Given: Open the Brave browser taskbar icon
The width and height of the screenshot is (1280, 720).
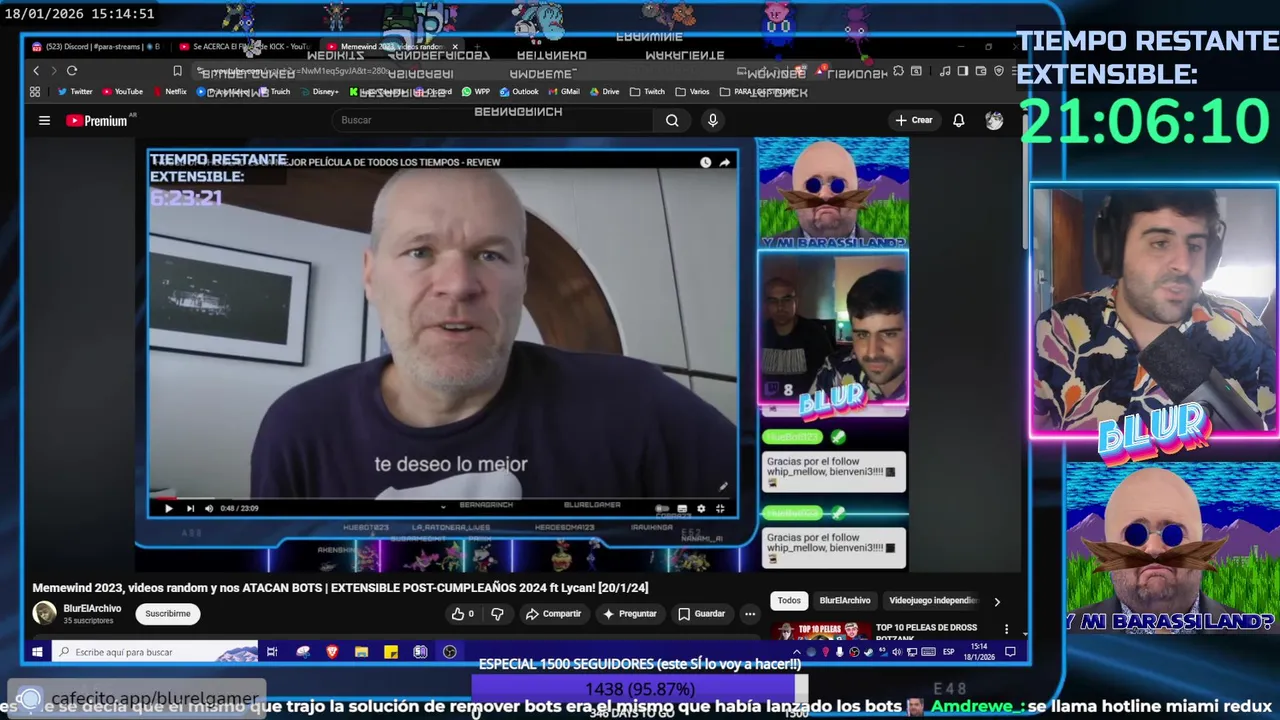Looking at the screenshot, I should (332, 652).
